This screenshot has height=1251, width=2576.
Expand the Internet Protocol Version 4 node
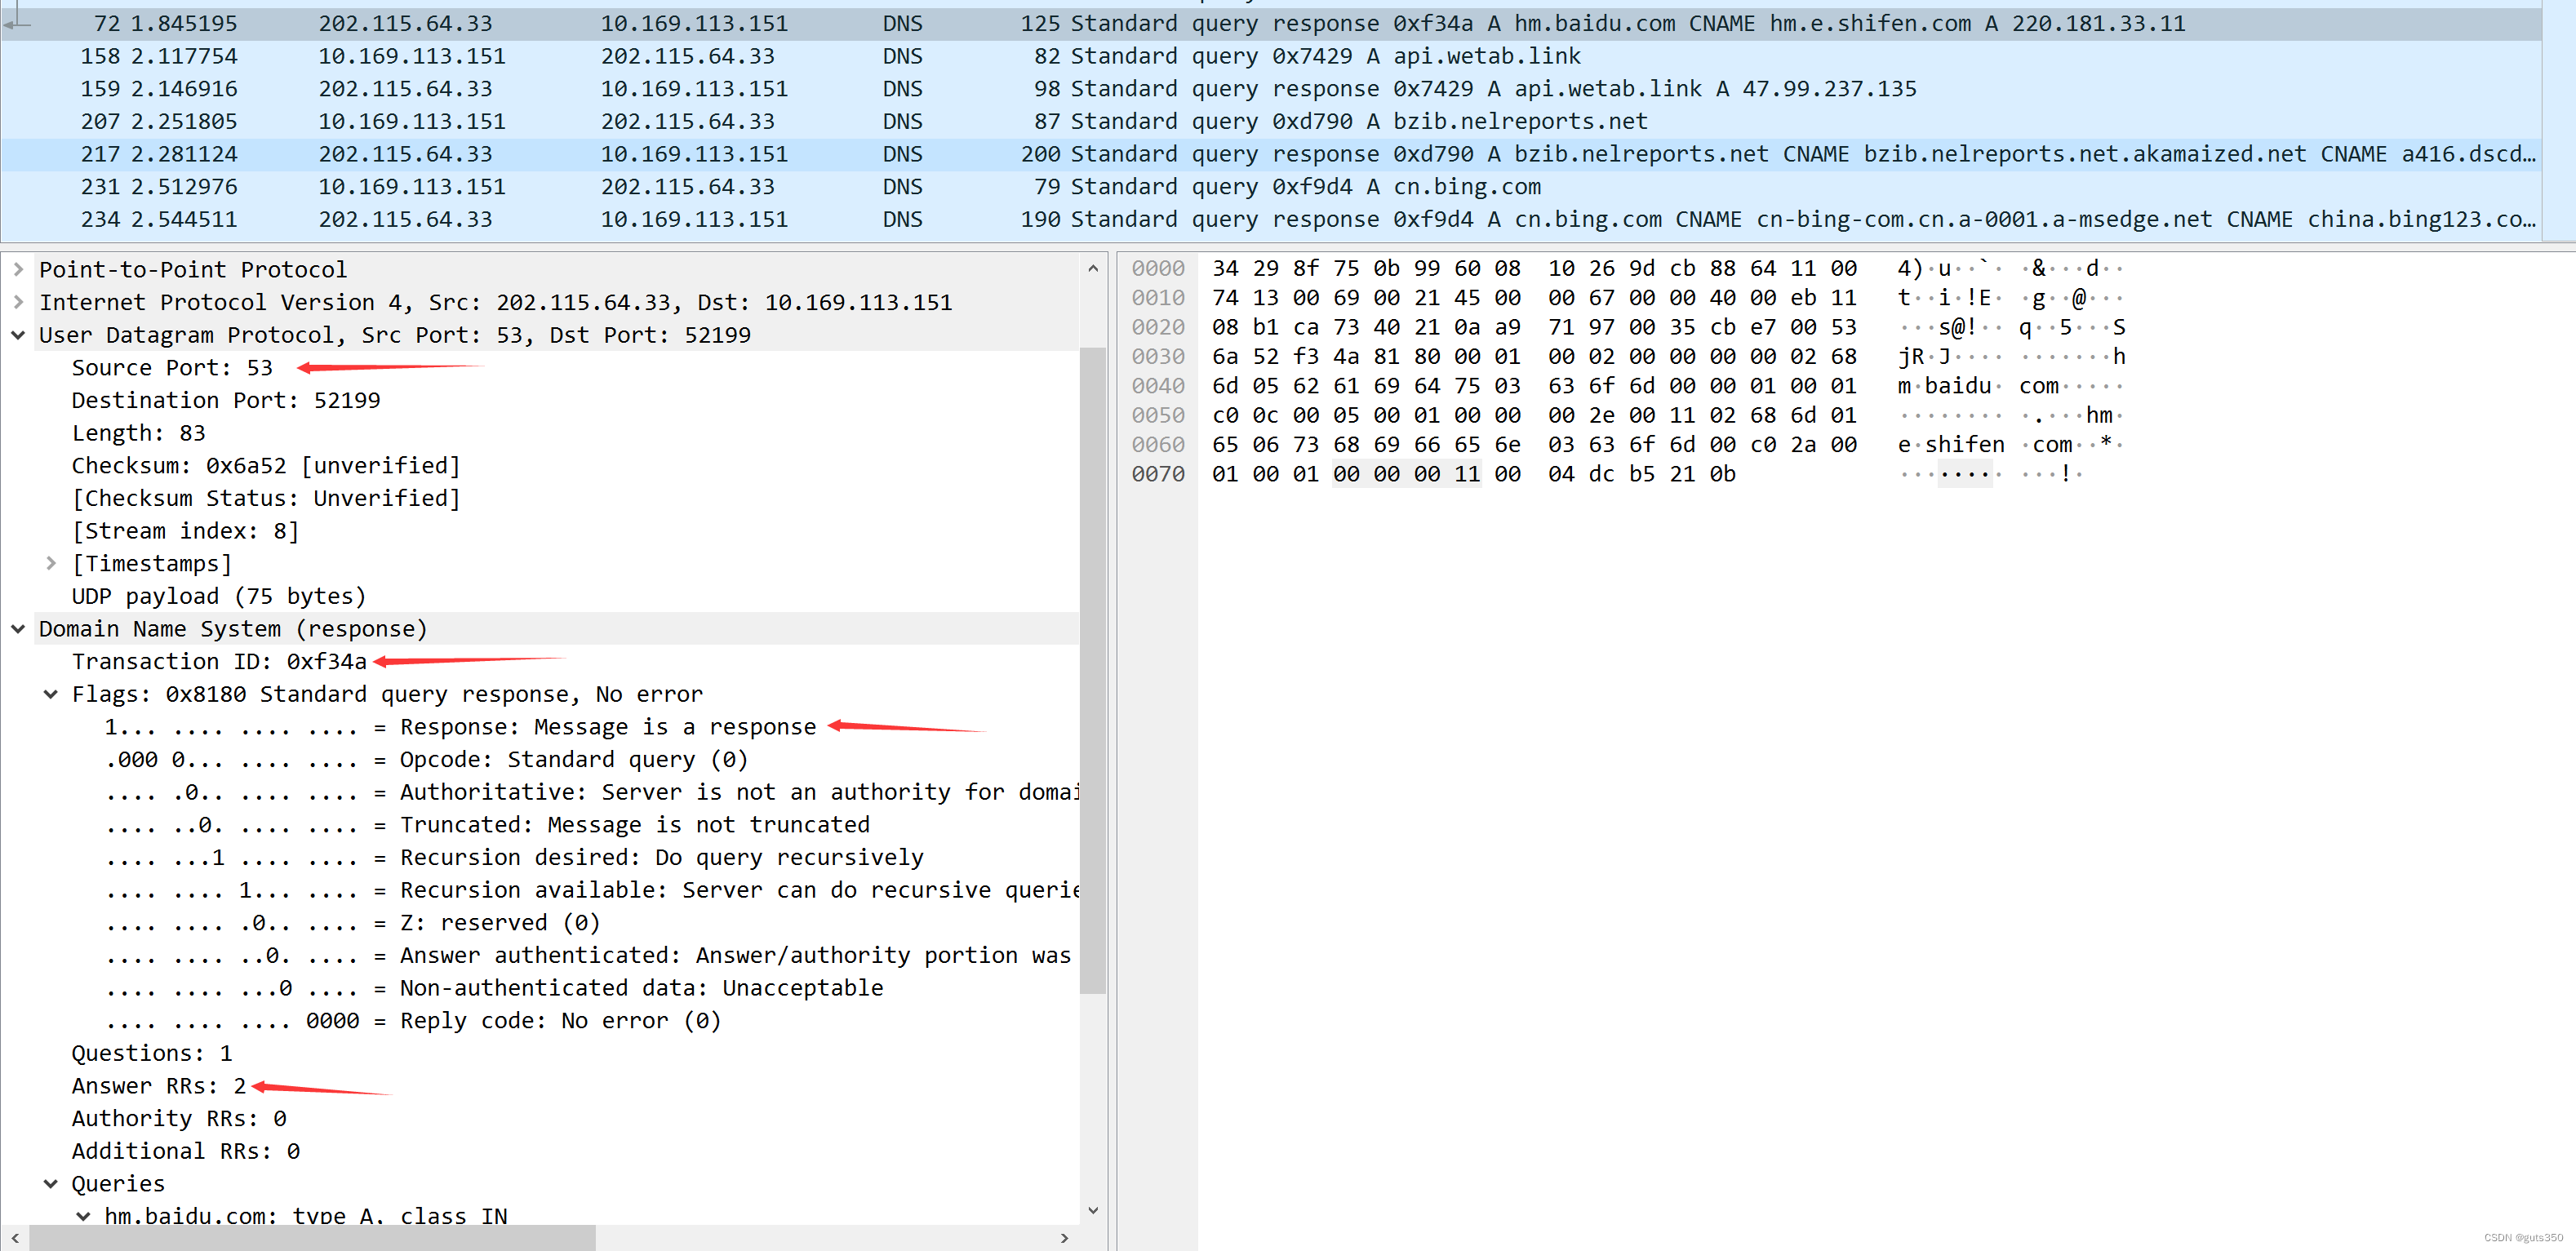click(18, 302)
